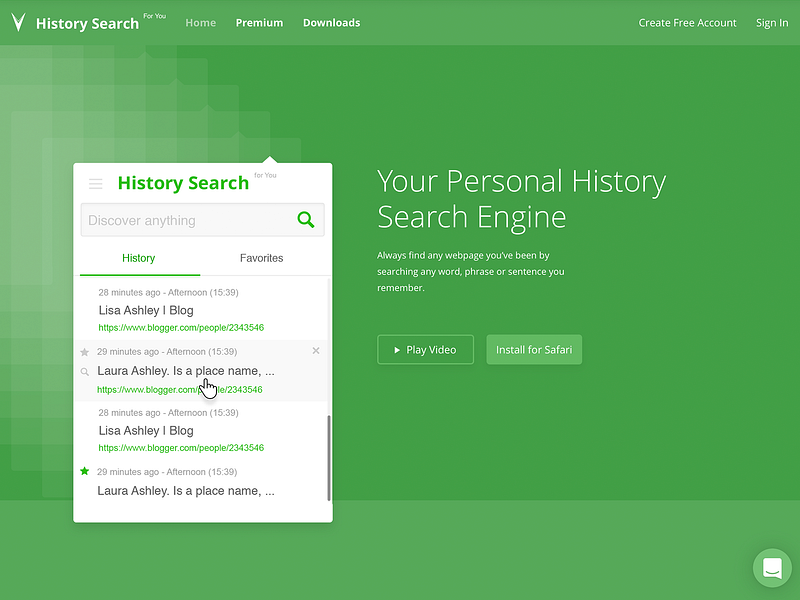800x600 pixels.
Task: Select the History tab
Action: 138,258
